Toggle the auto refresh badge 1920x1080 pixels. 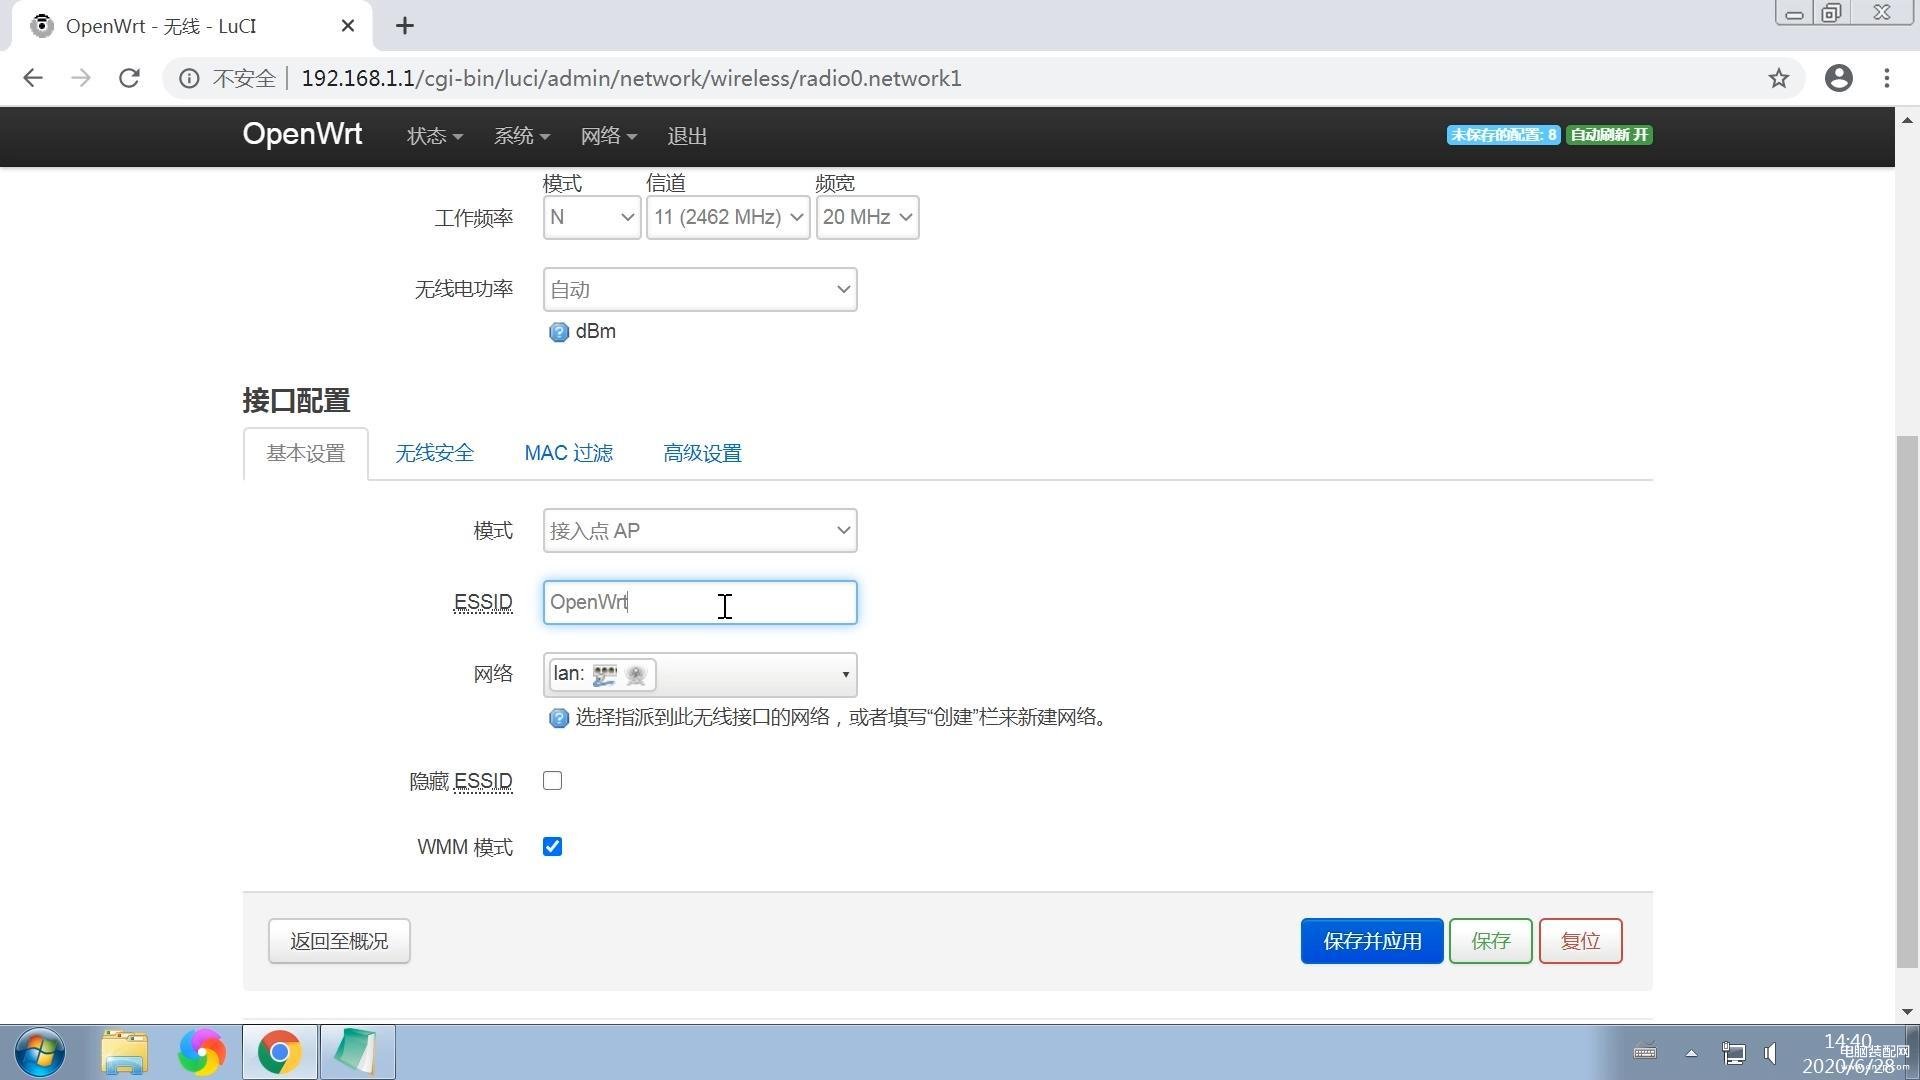click(x=1609, y=135)
